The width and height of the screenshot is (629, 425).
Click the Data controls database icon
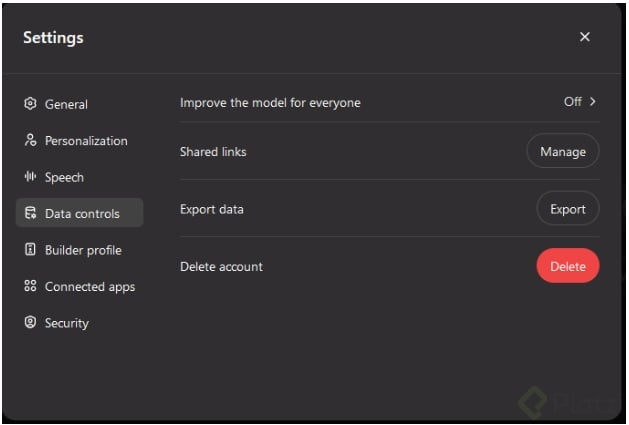coord(30,213)
